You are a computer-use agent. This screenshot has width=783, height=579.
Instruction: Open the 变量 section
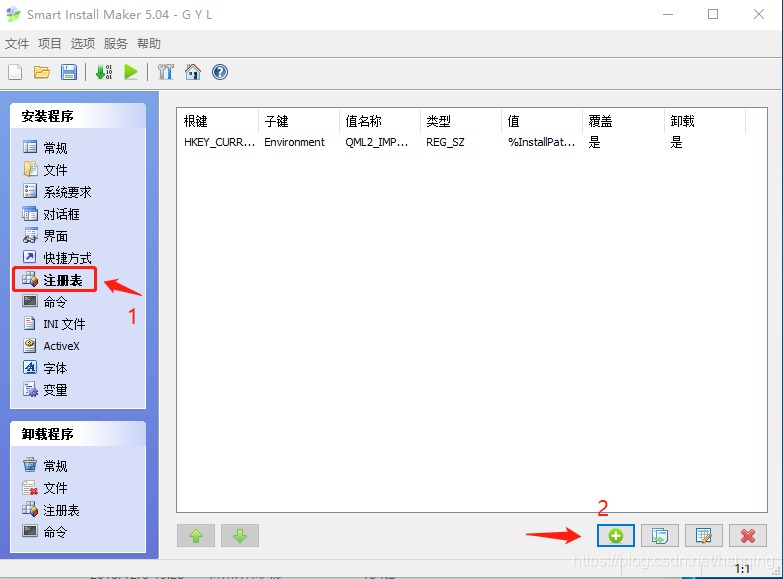coord(45,390)
